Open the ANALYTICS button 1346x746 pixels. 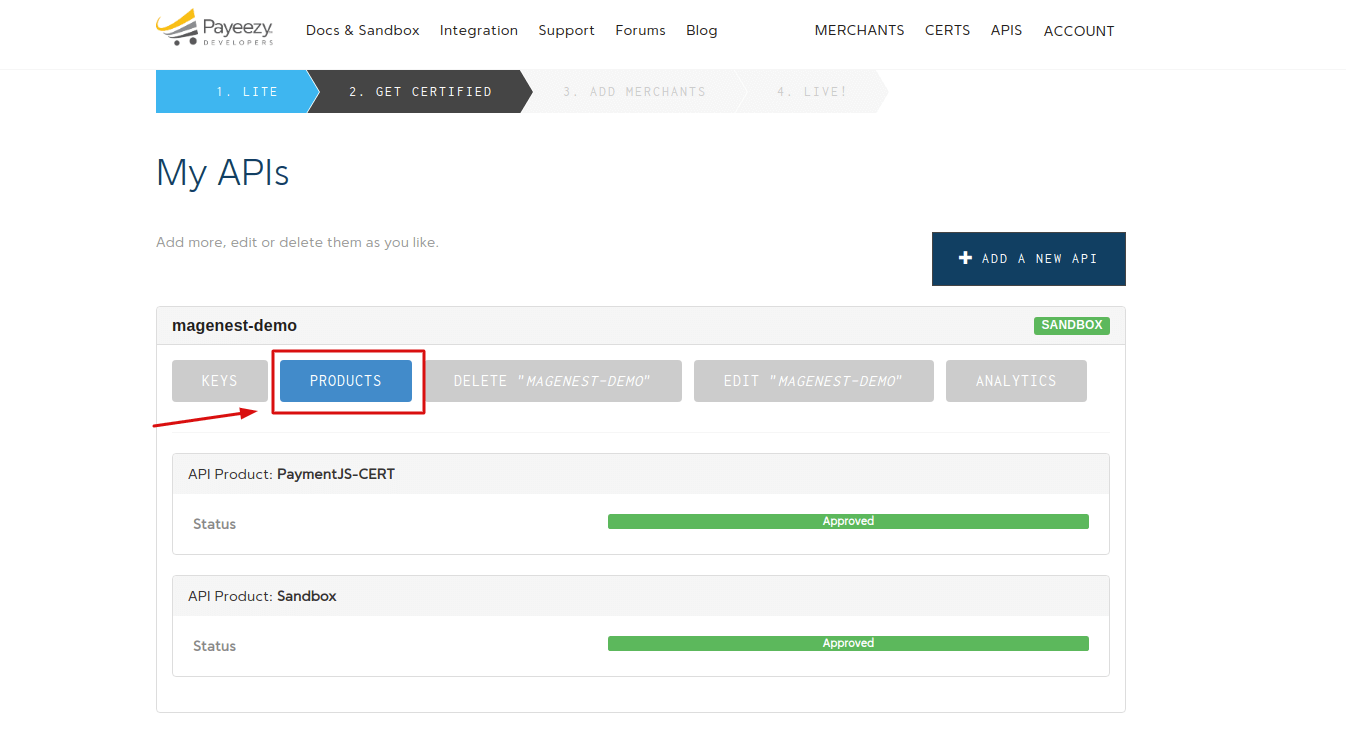pos(1016,381)
